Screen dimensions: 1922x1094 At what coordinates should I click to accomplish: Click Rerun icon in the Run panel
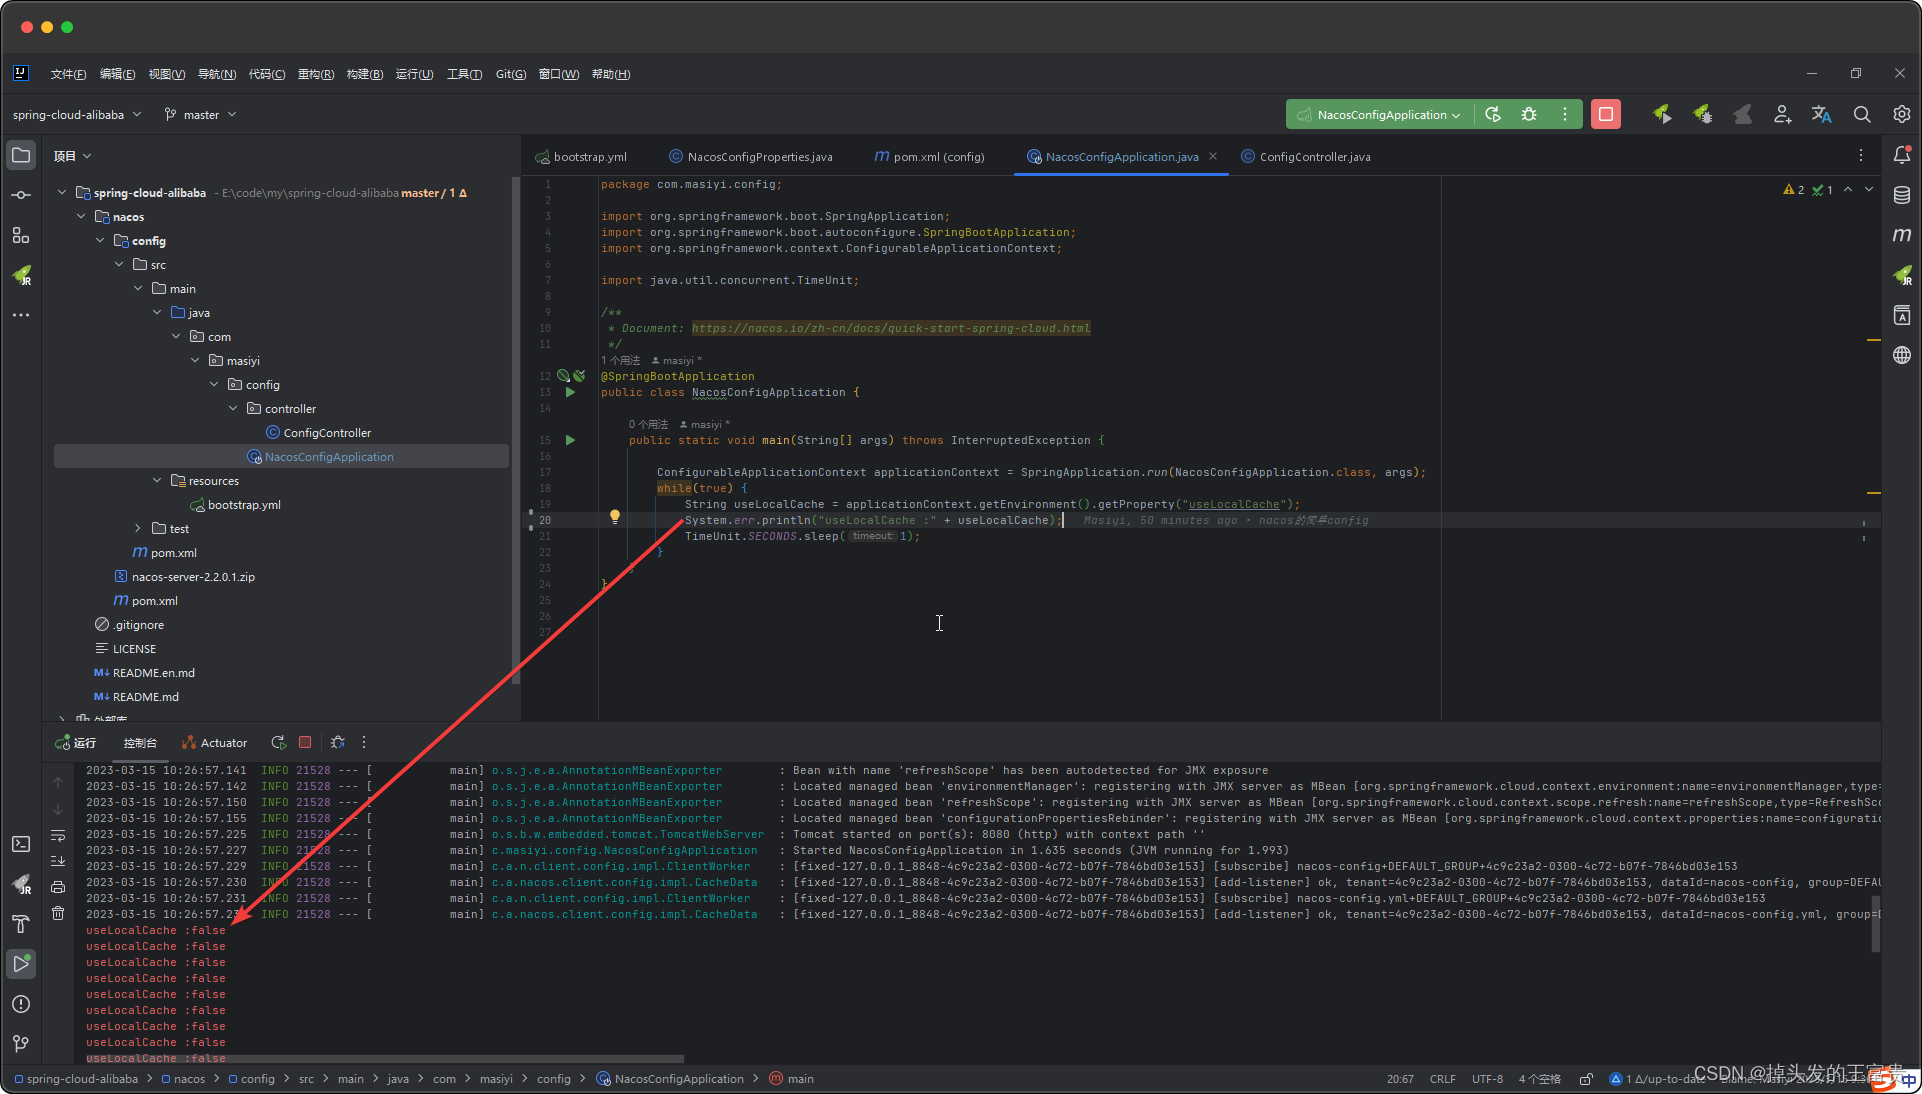point(278,742)
